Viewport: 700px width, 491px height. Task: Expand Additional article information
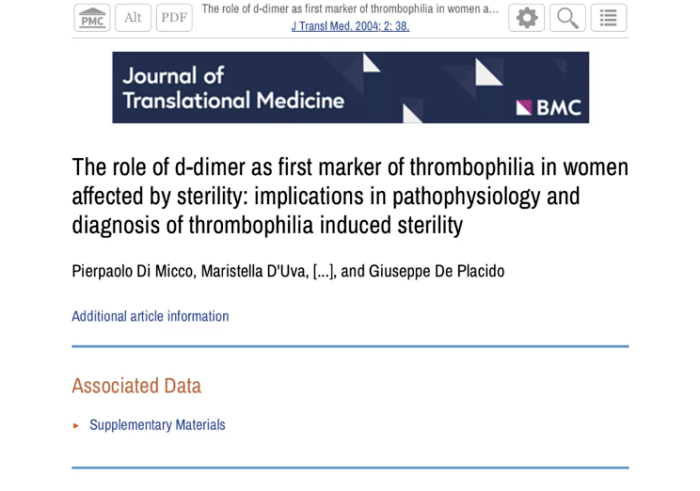coord(150,316)
